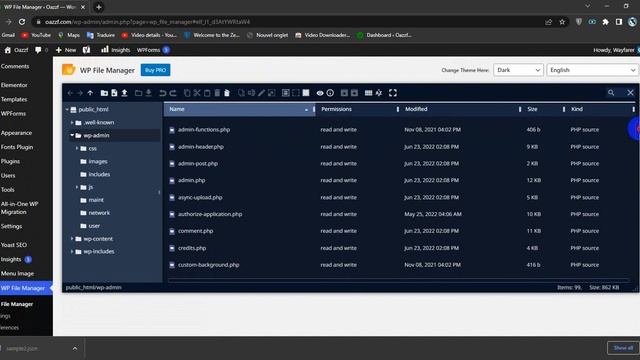The image size is (640, 360).
Task: Expand the css folder arrow
Action: point(77,149)
